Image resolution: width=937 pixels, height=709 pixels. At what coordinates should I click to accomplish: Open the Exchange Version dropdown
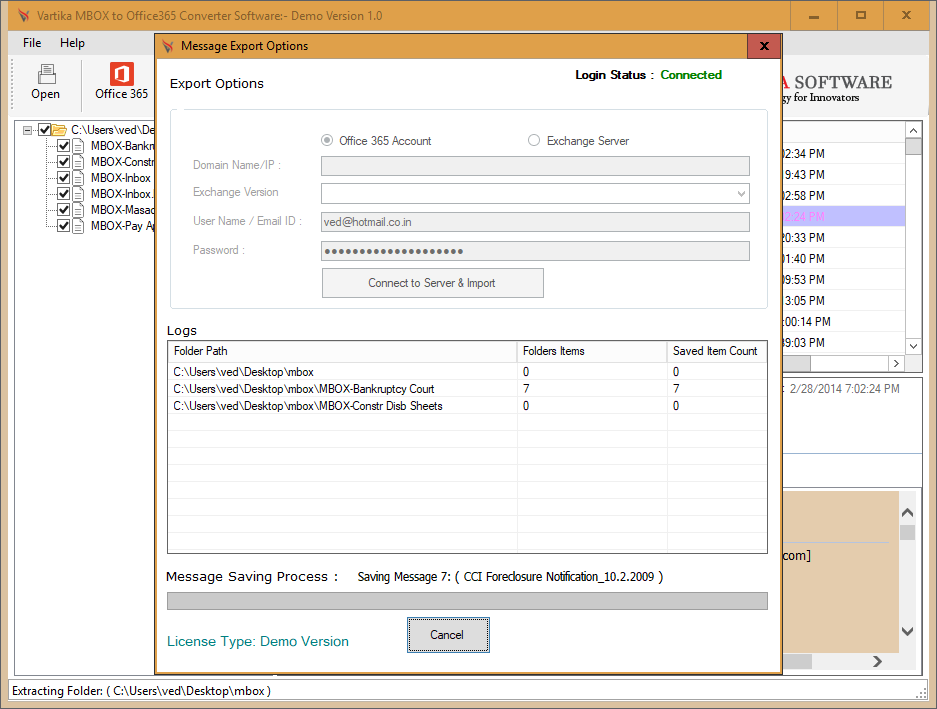tap(741, 194)
